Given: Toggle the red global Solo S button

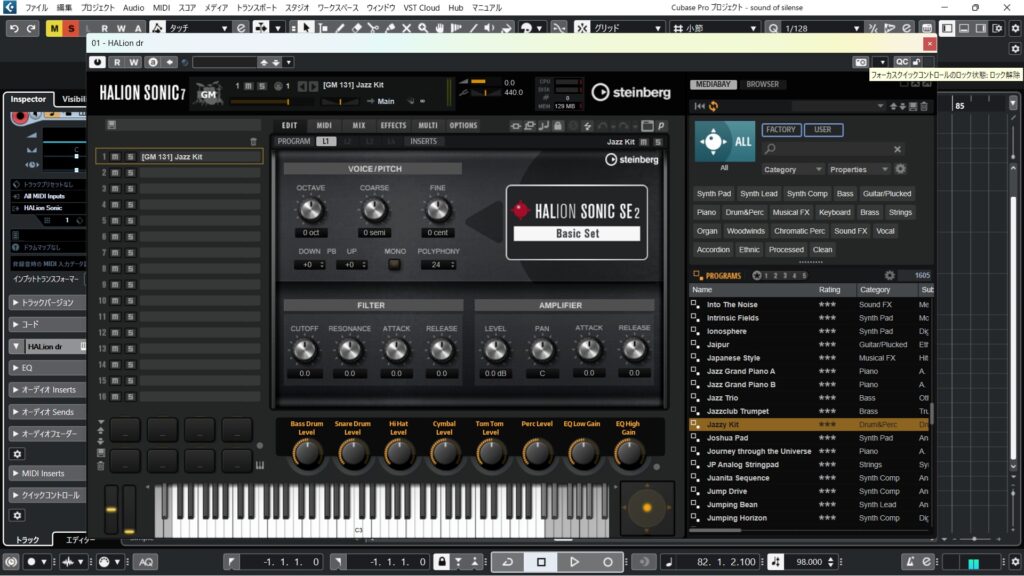Looking at the screenshot, I should (71, 28).
